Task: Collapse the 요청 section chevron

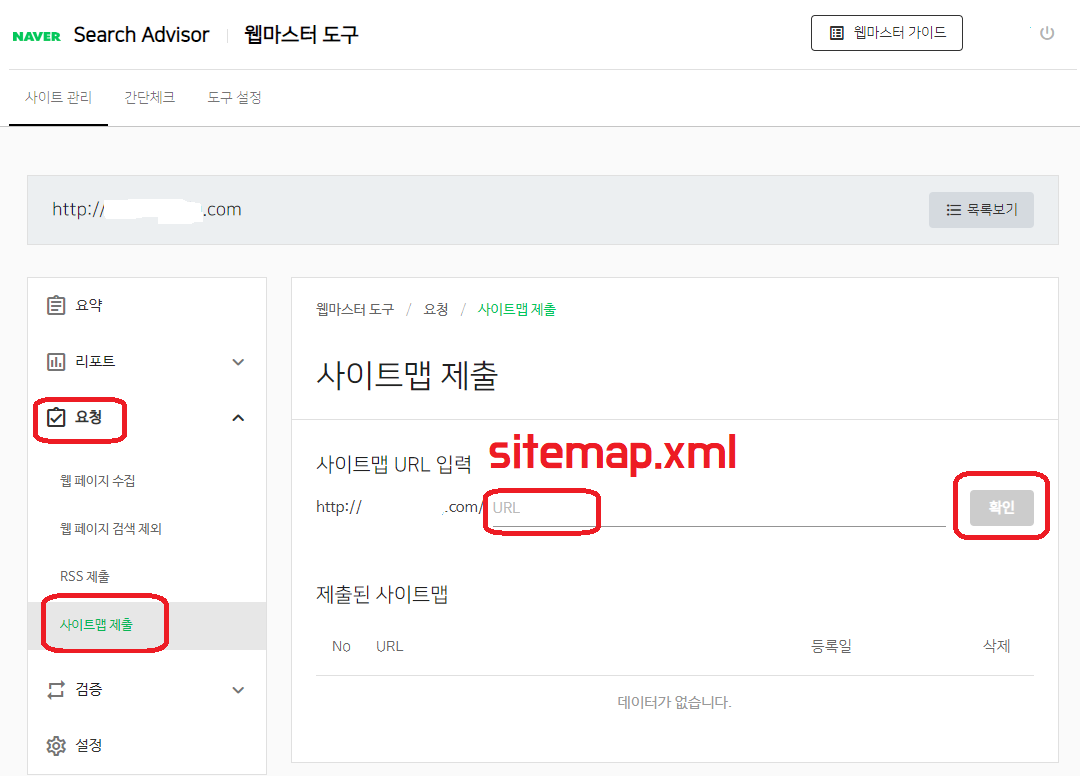Action: pos(238,418)
